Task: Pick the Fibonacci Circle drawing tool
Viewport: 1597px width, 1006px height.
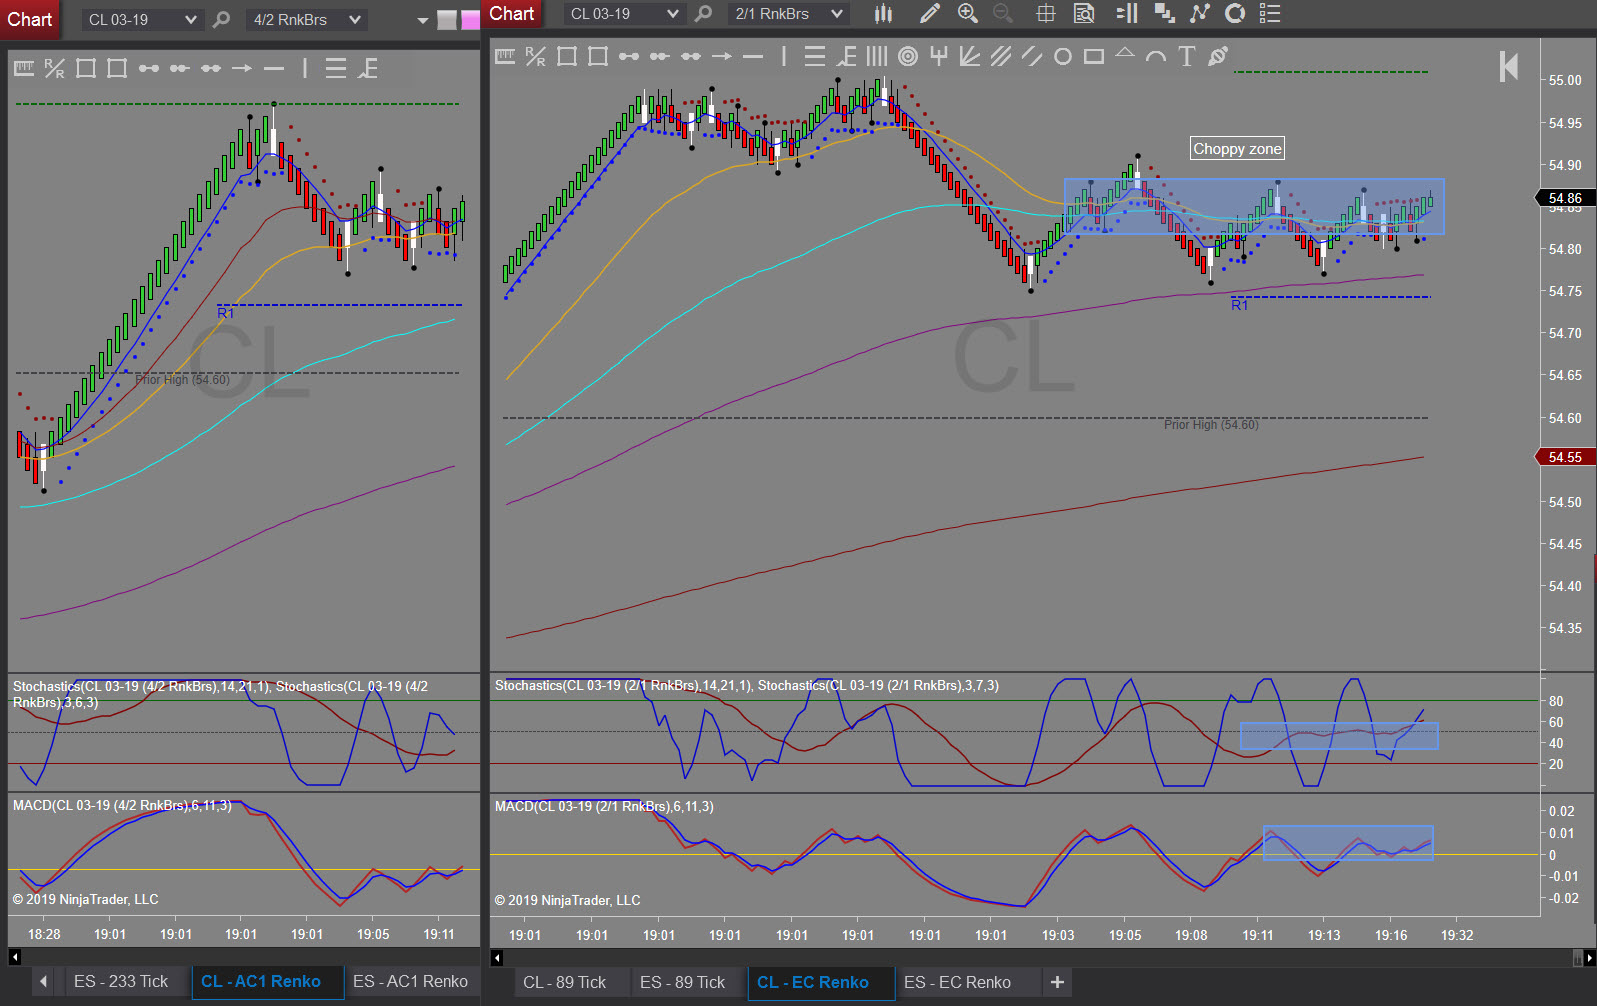Action: tap(908, 56)
